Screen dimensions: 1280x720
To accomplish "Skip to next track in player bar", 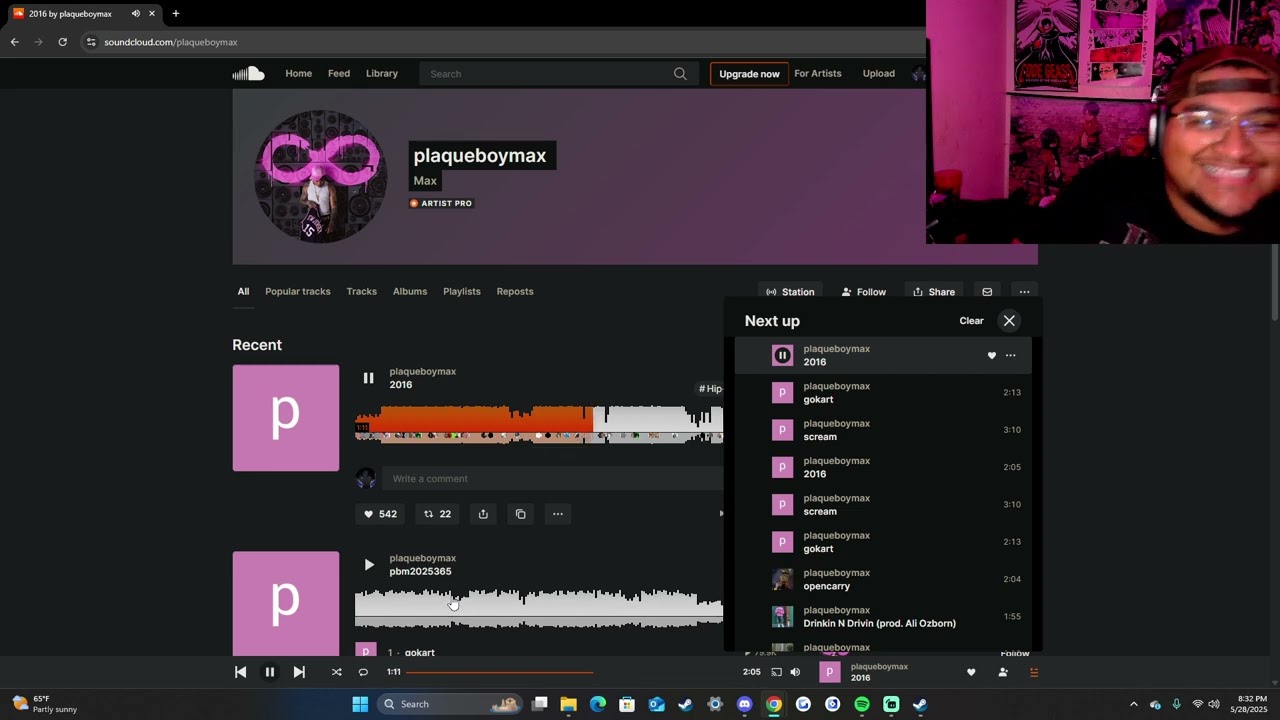I will point(299,672).
